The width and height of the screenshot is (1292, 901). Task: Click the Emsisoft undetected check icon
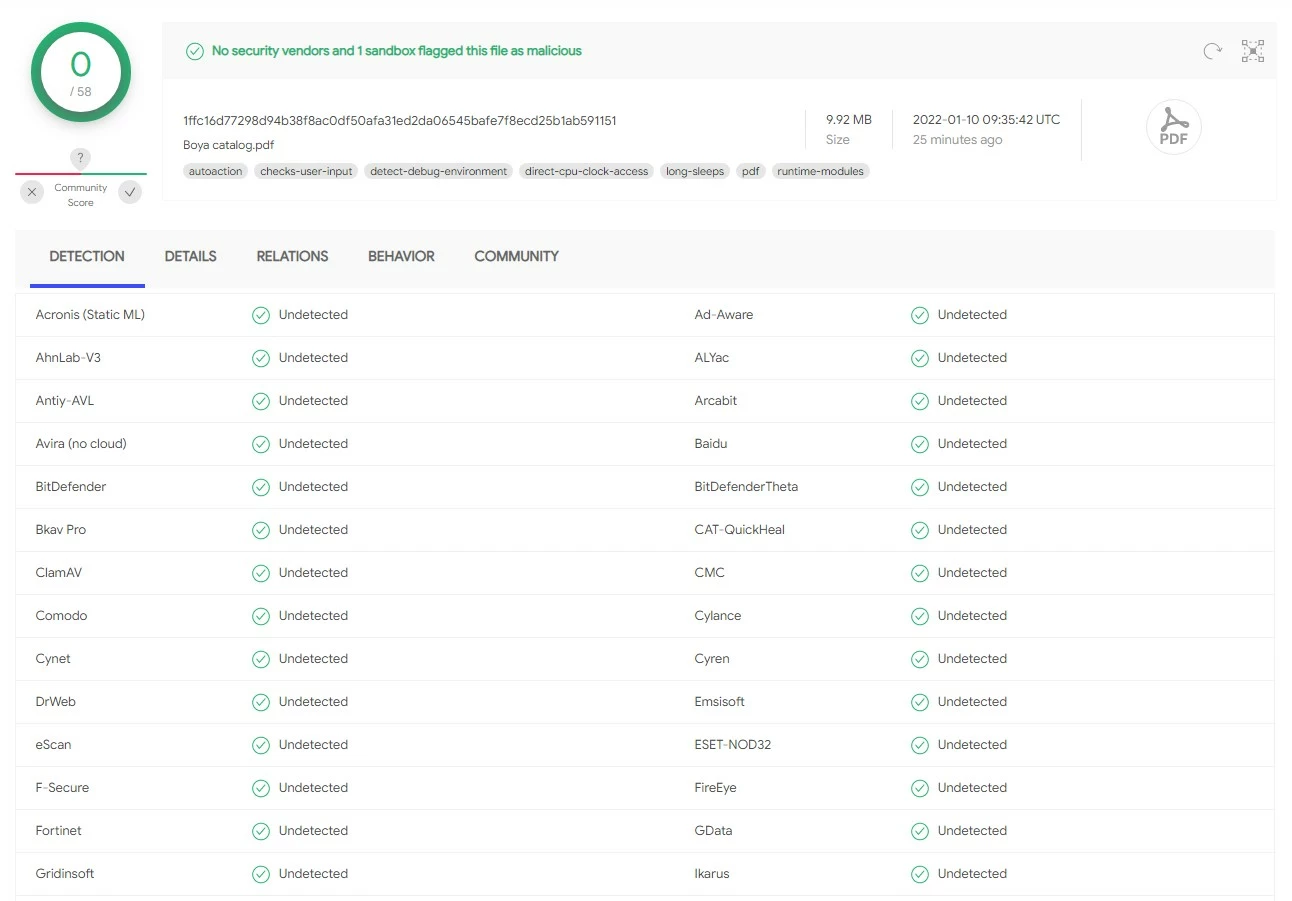pyautogui.click(x=920, y=702)
